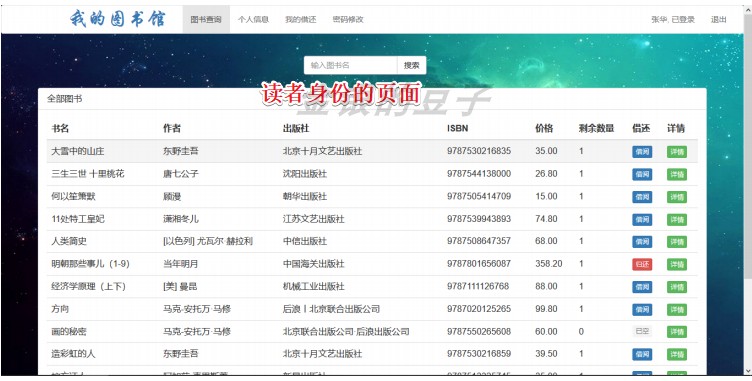Viewport: 752px width, 381px height.
Task: Click the ISBN column header
Action: point(458,129)
